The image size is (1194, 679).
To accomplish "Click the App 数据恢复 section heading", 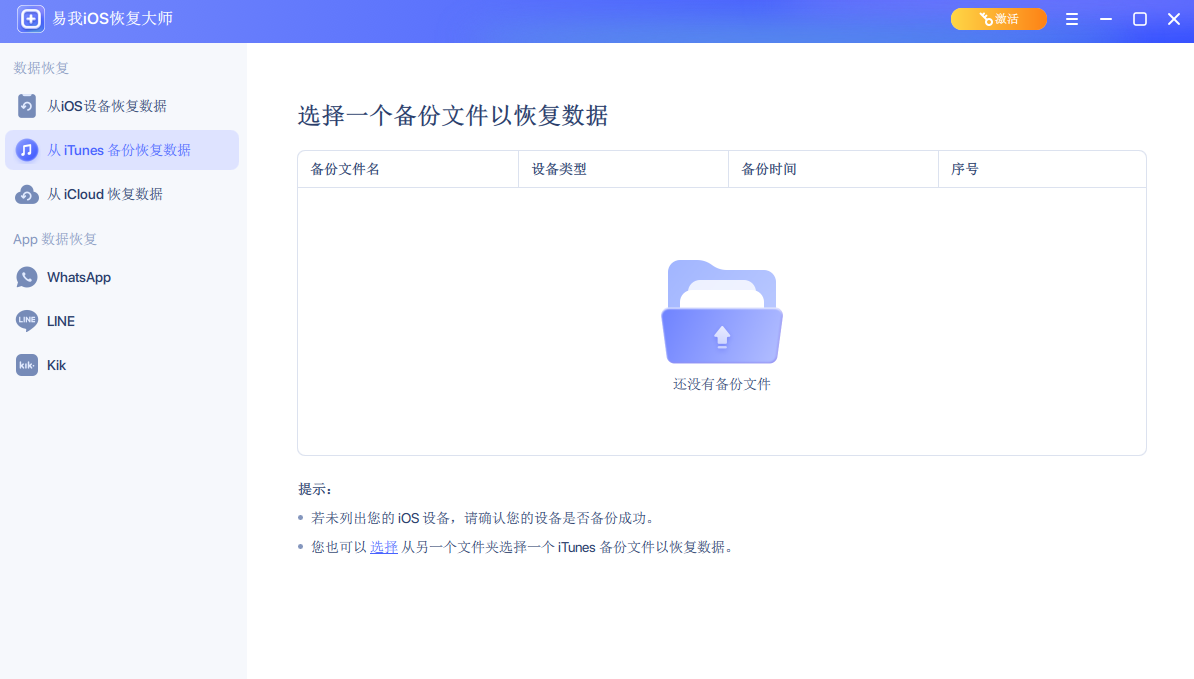I will click(x=55, y=239).
